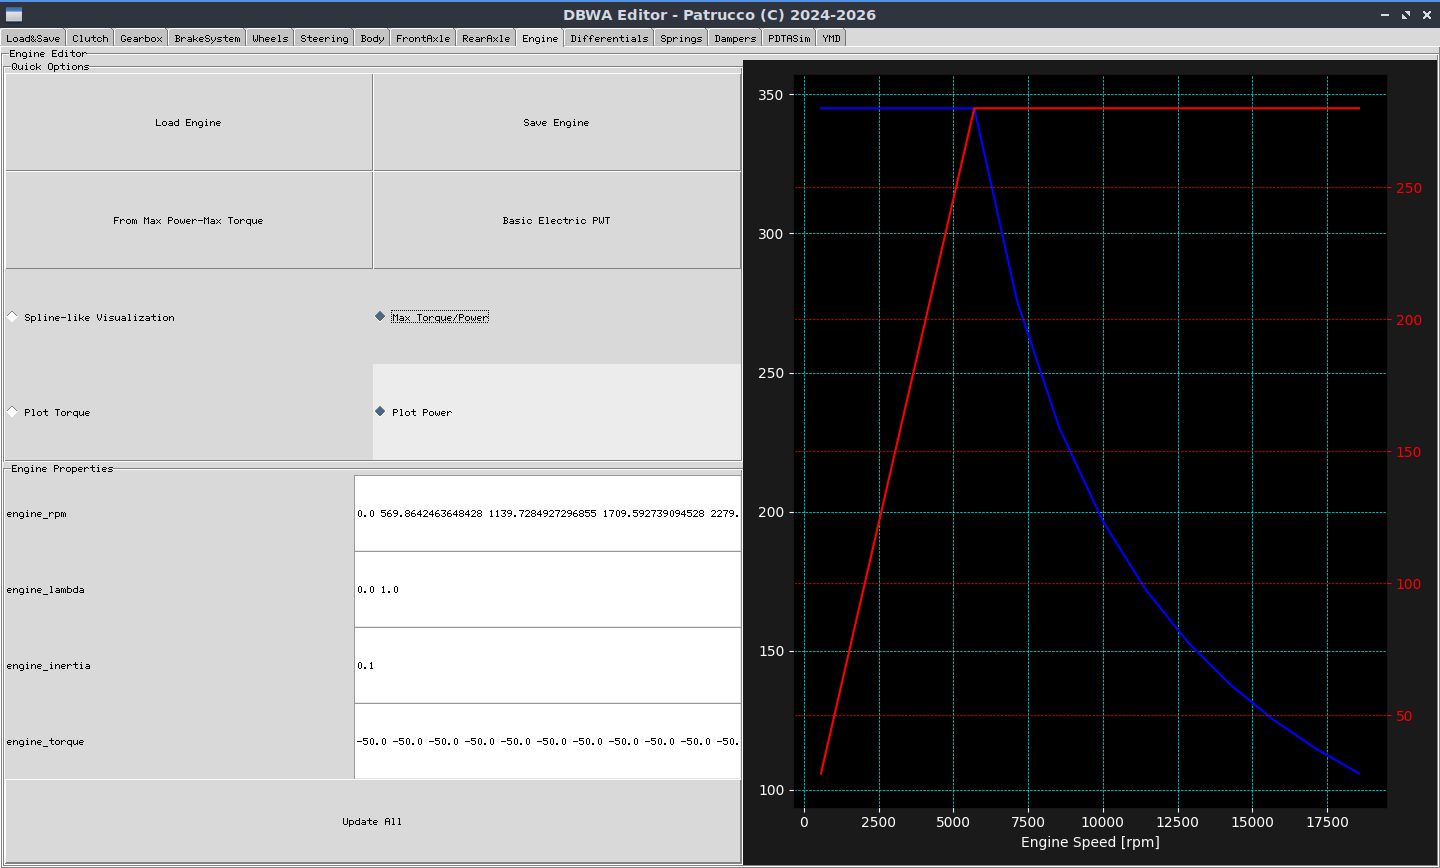Choose the Plot Torque radio button
This screenshot has height=868, width=1440.
point(49,412)
